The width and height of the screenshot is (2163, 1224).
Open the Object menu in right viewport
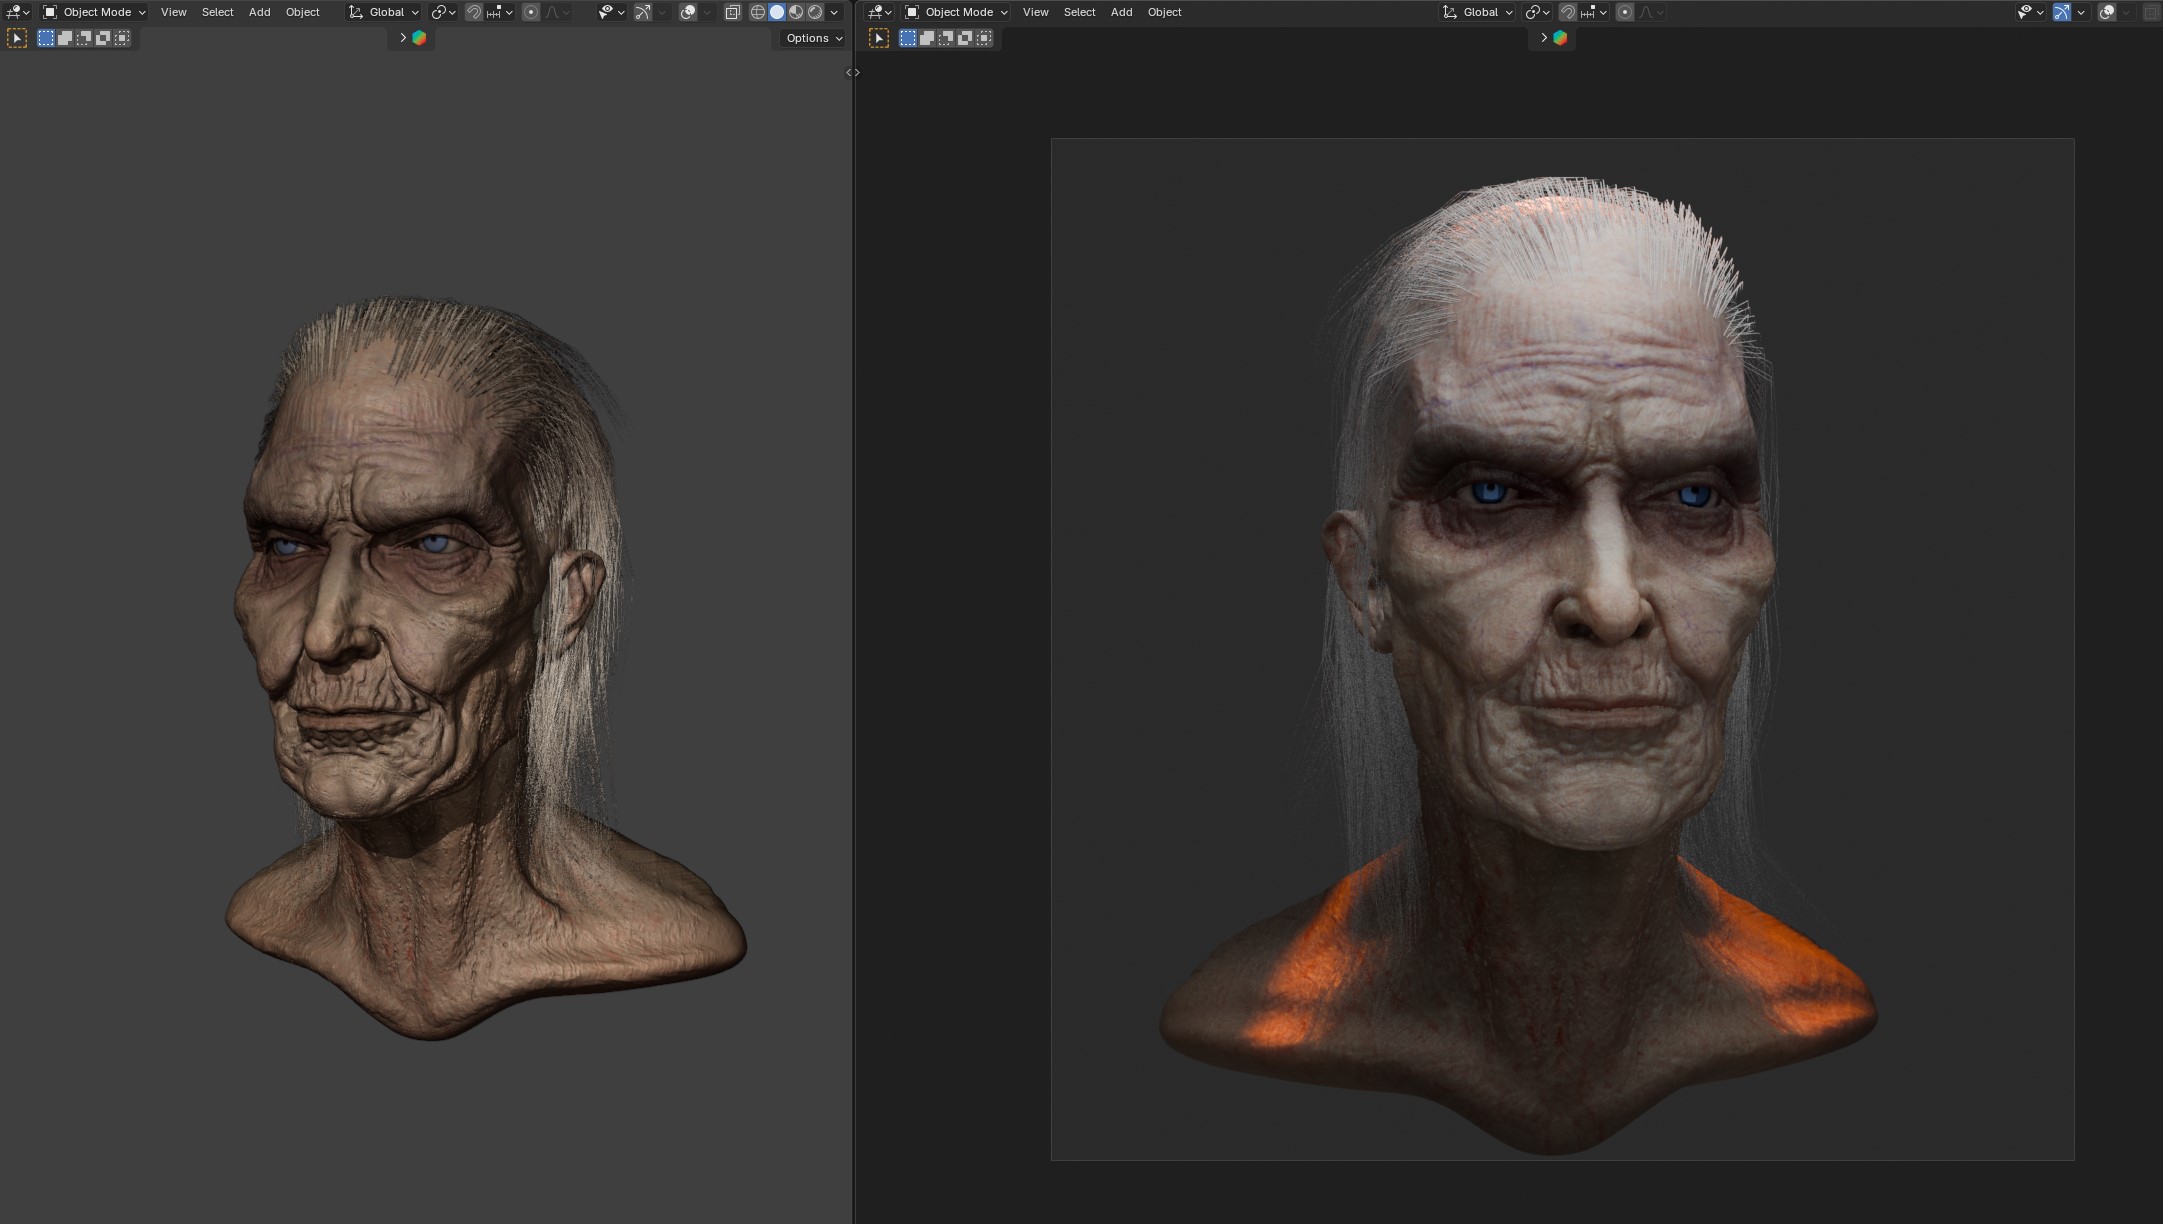(1164, 12)
